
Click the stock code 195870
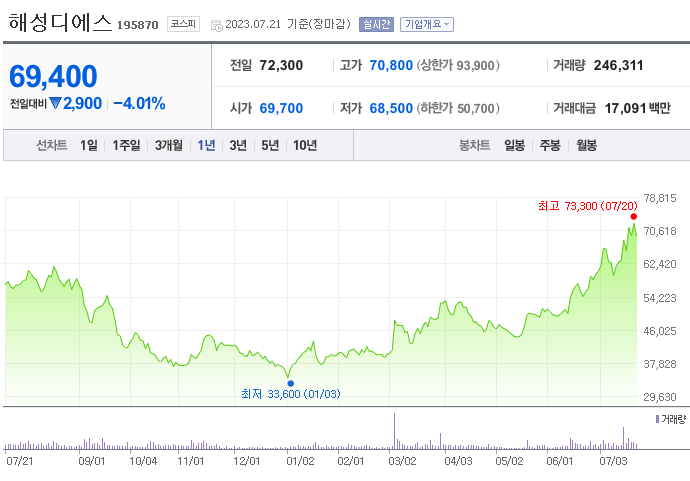pos(138,25)
